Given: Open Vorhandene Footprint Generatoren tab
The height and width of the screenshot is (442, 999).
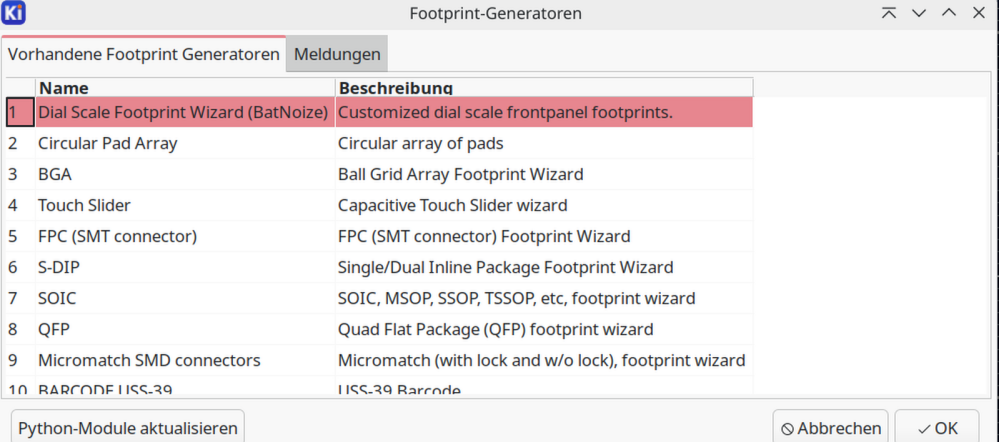Looking at the screenshot, I should (x=144, y=54).
